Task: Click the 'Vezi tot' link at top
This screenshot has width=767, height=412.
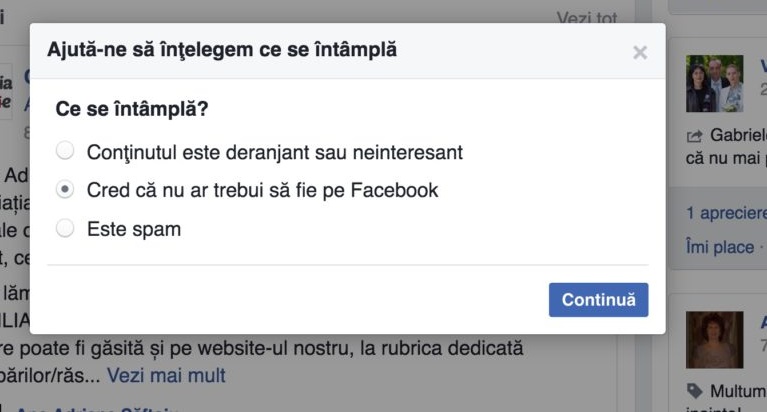Action: pos(587,18)
